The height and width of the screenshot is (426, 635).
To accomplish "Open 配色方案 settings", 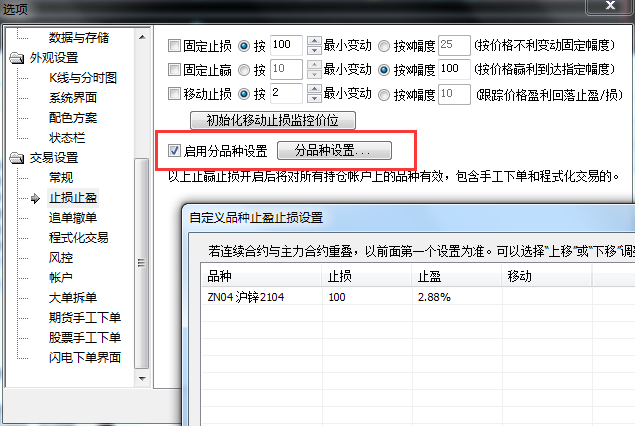I will tap(73, 118).
